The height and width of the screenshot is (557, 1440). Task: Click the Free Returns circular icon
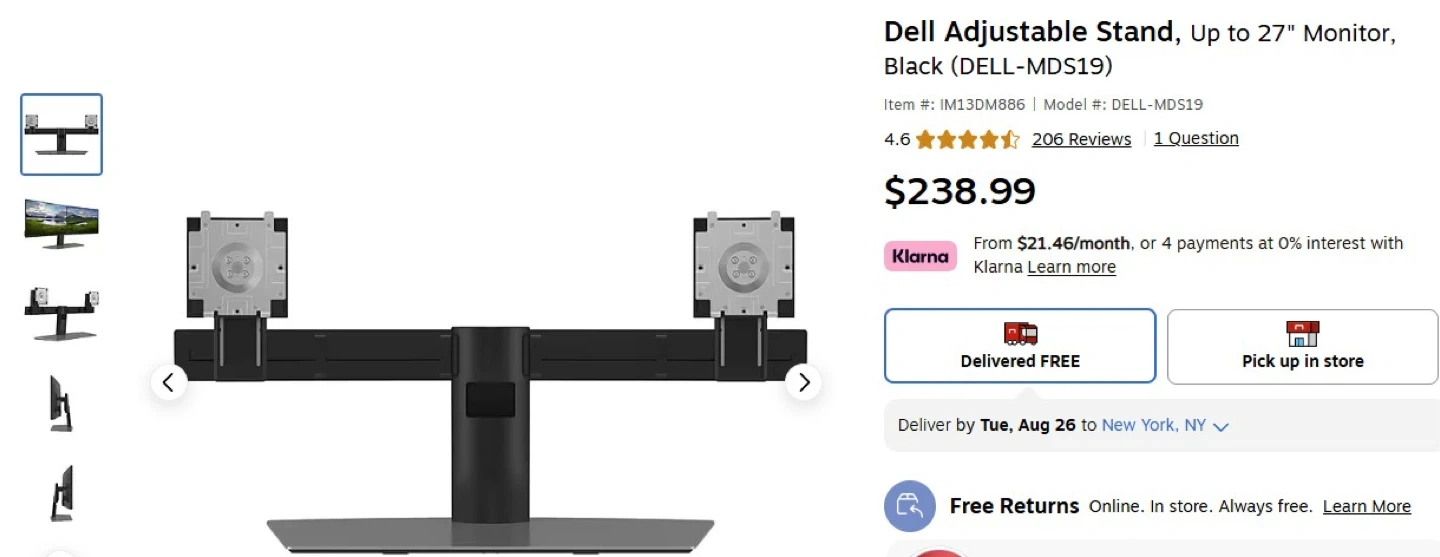point(909,506)
